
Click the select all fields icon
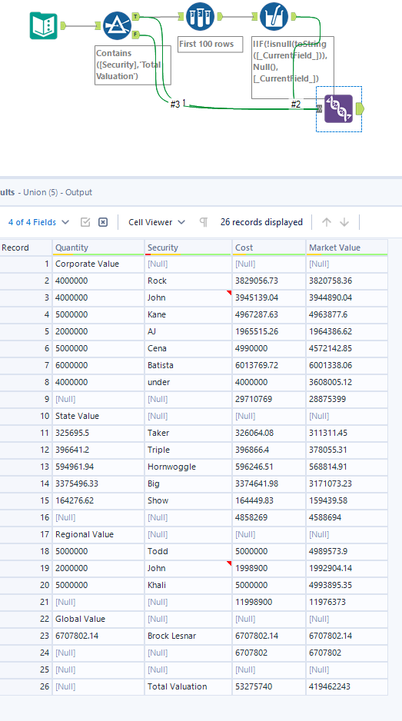[x=85, y=222]
